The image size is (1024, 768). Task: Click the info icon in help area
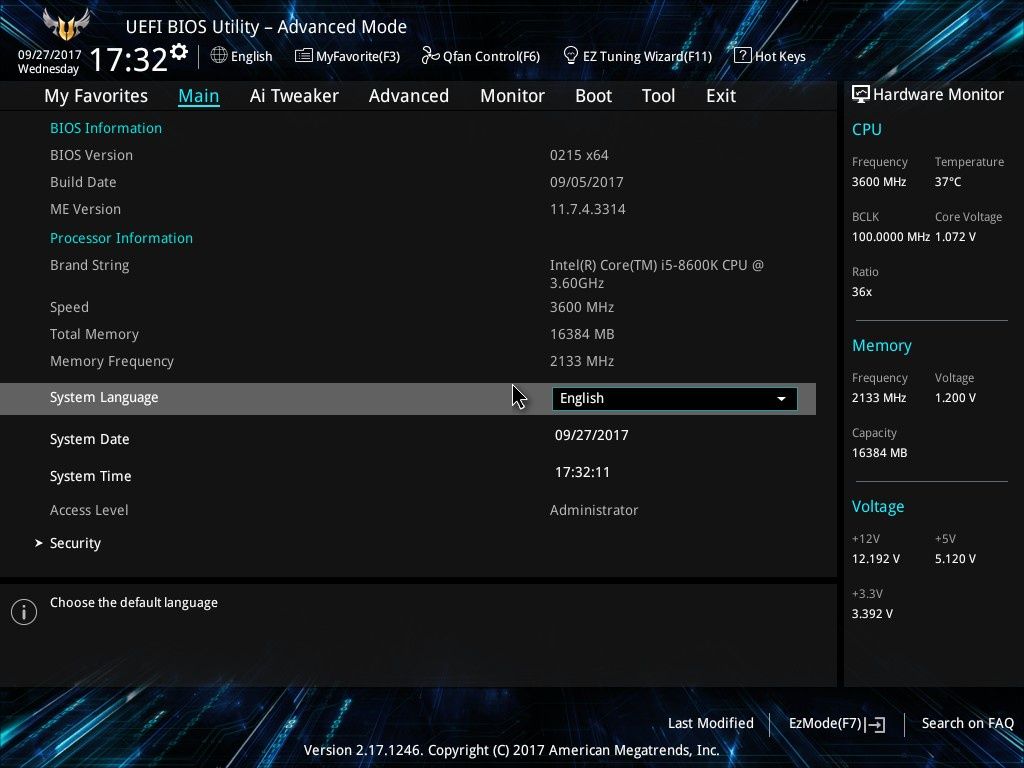[24, 612]
